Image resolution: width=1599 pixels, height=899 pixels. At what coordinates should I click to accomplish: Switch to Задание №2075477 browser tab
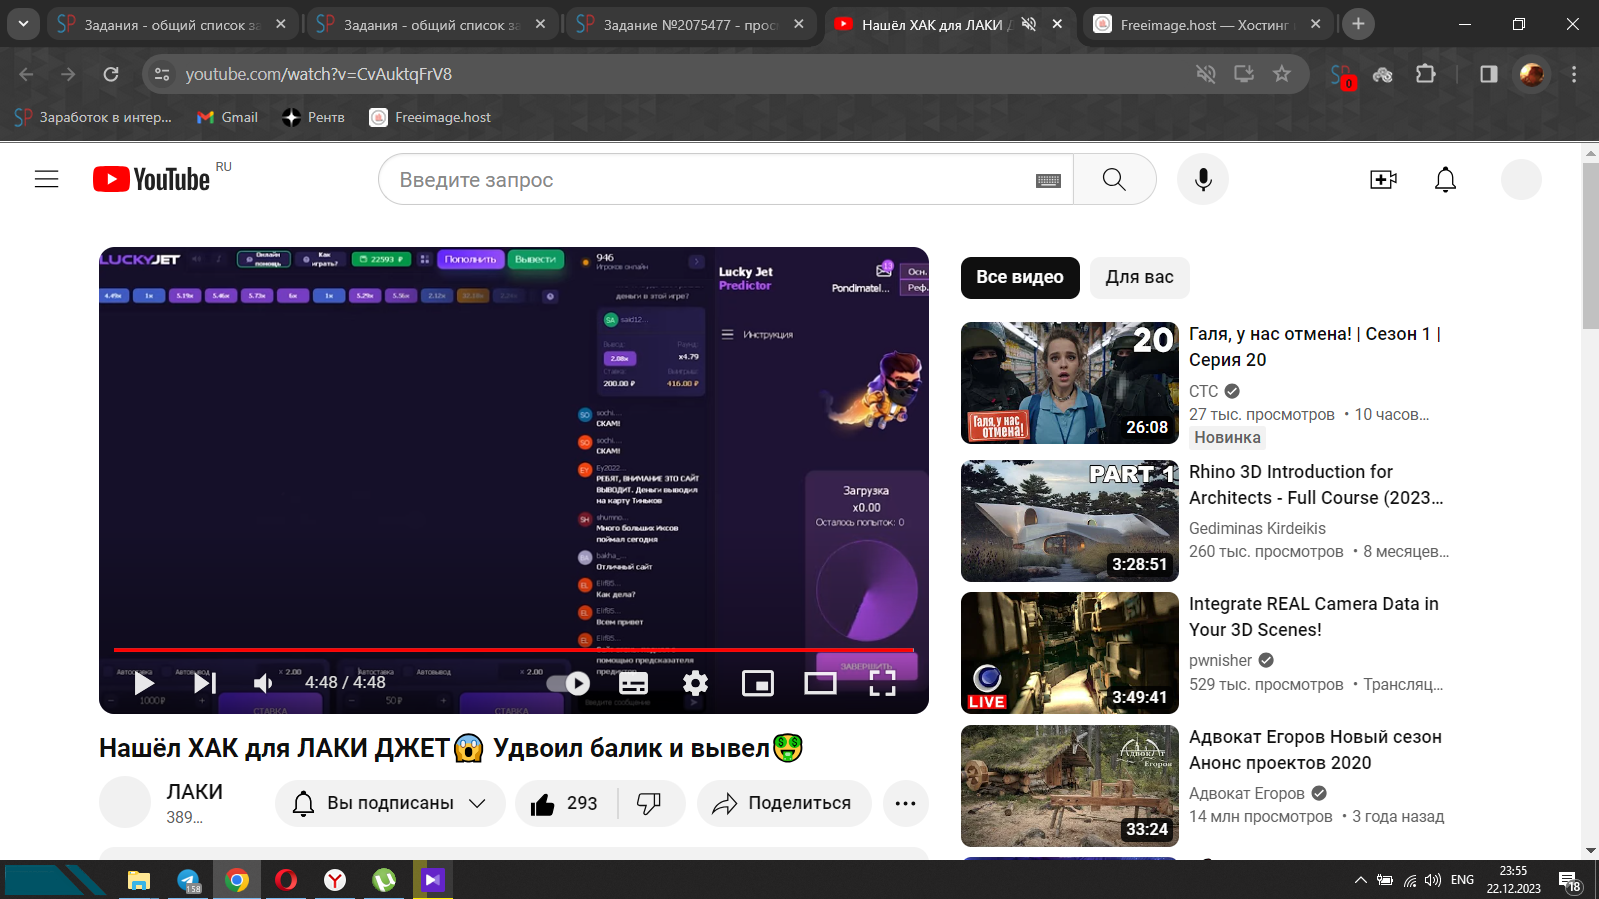pyautogui.click(x=690, y=24)
